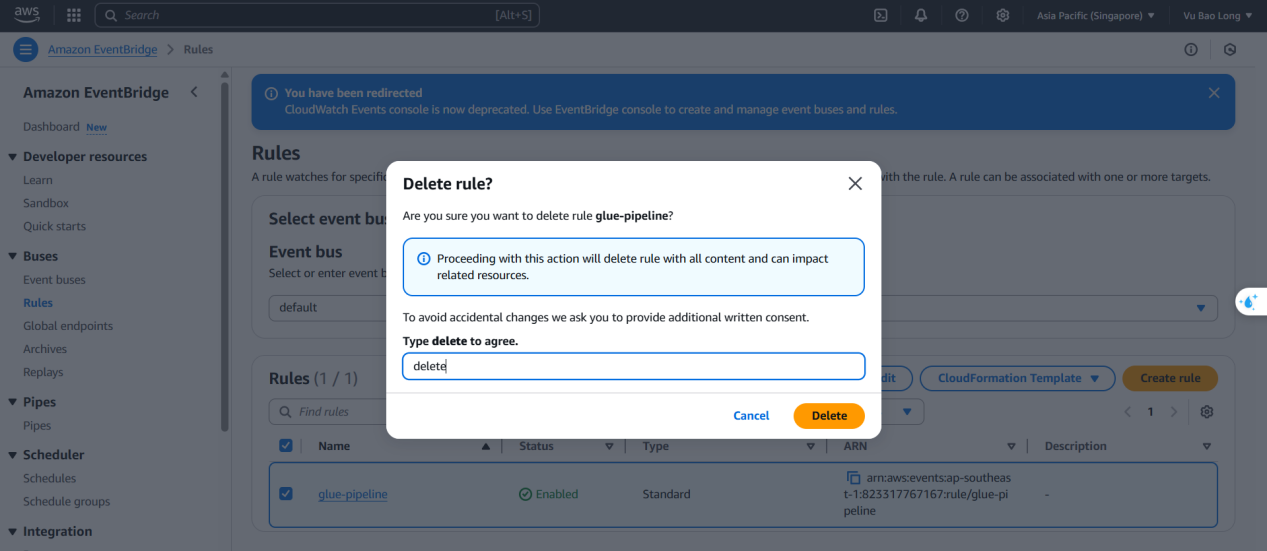Open the notifications bell

click(921, 15)
